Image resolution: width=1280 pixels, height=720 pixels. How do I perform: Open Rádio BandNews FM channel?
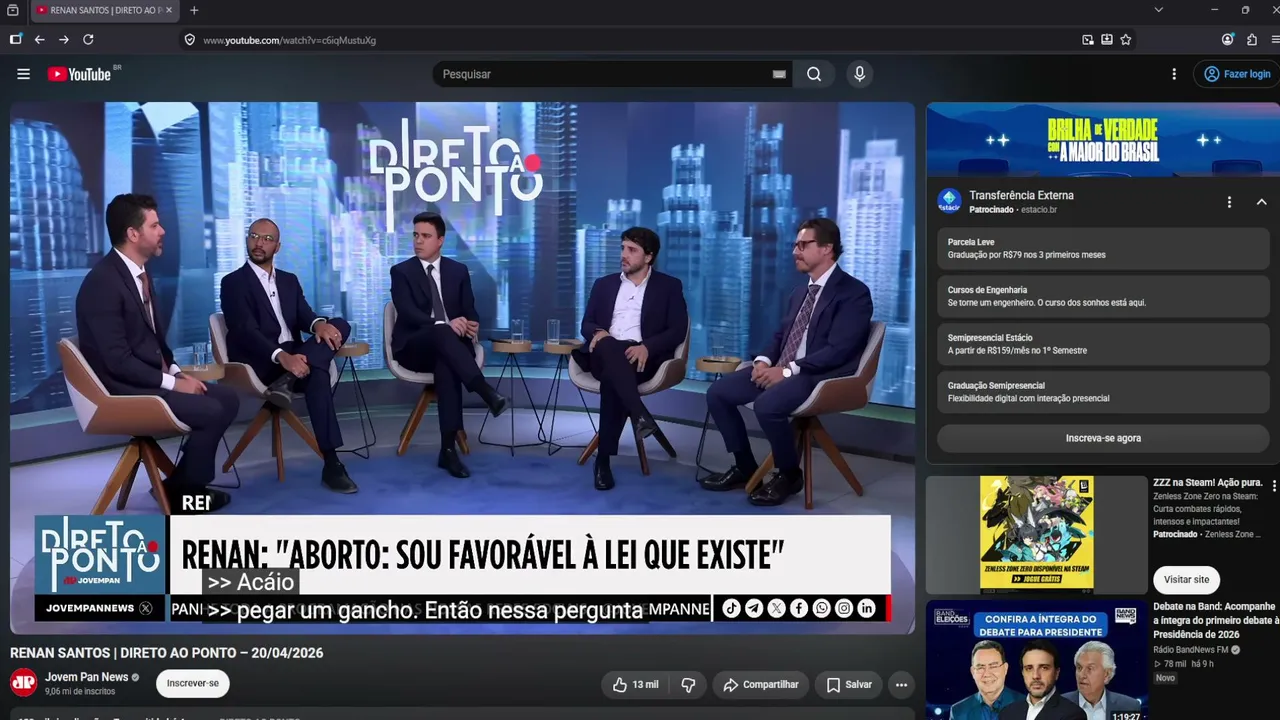pos(1190,650)
